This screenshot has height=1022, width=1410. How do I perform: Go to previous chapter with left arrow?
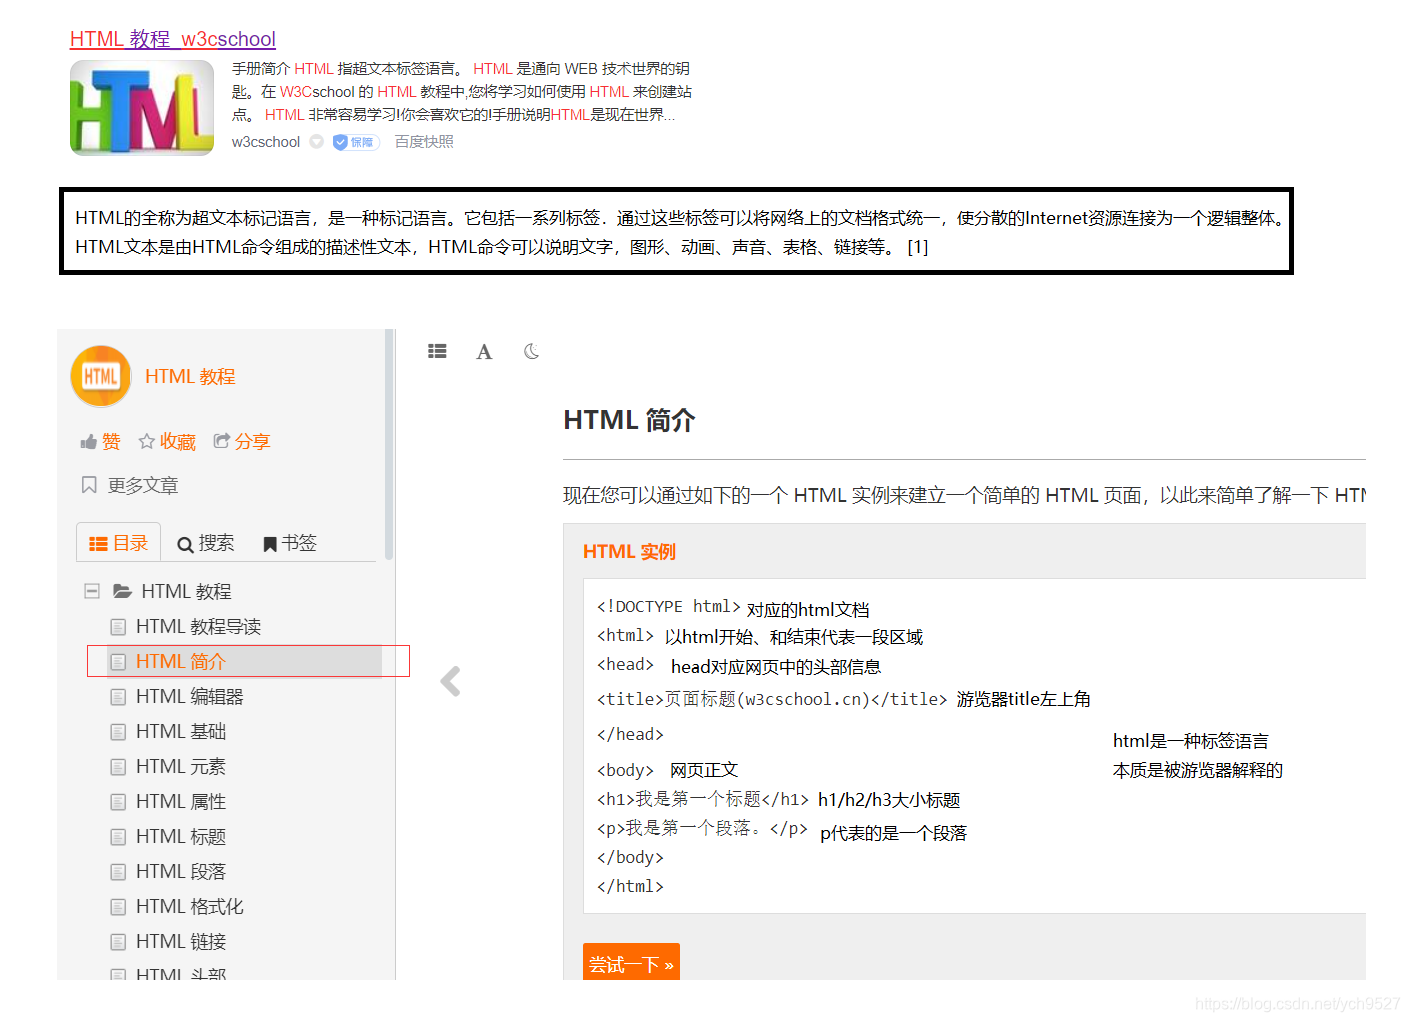tap(451, 681)
